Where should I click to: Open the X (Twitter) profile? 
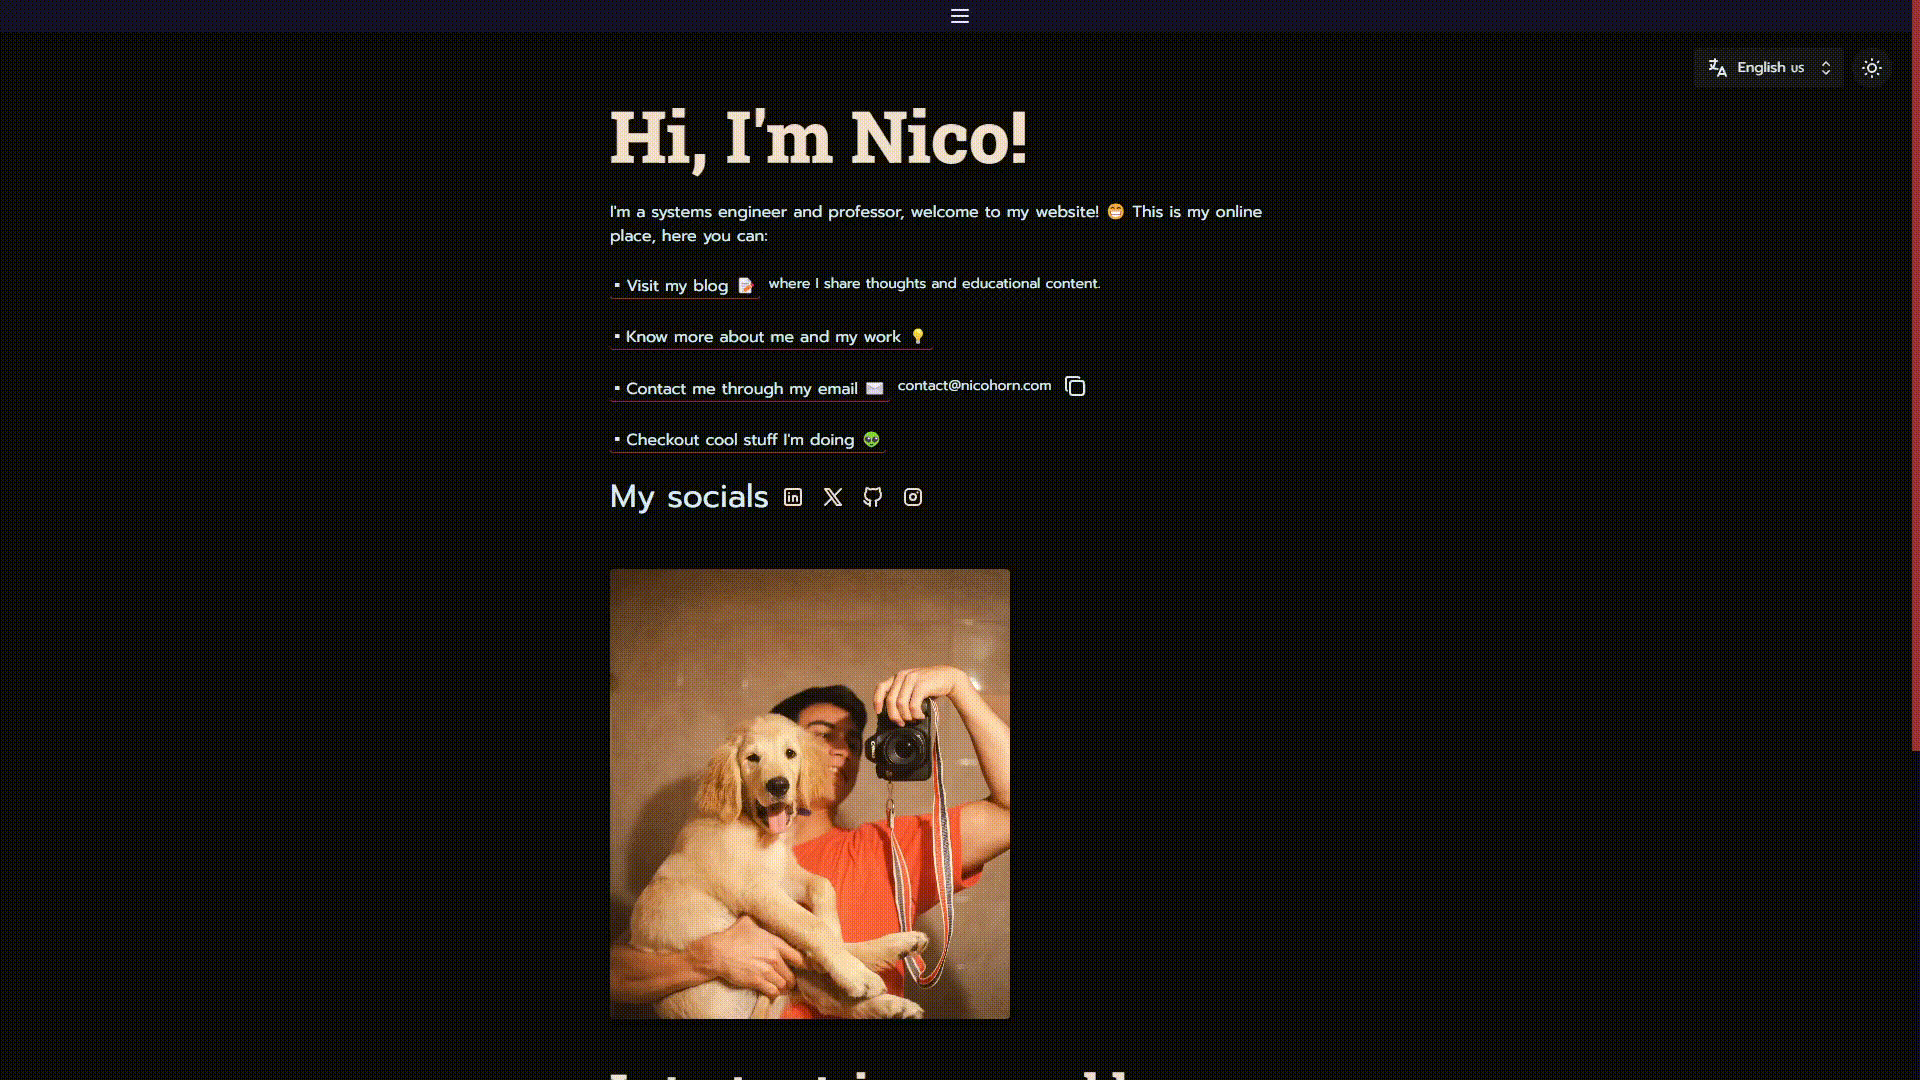tap(831, 497)
